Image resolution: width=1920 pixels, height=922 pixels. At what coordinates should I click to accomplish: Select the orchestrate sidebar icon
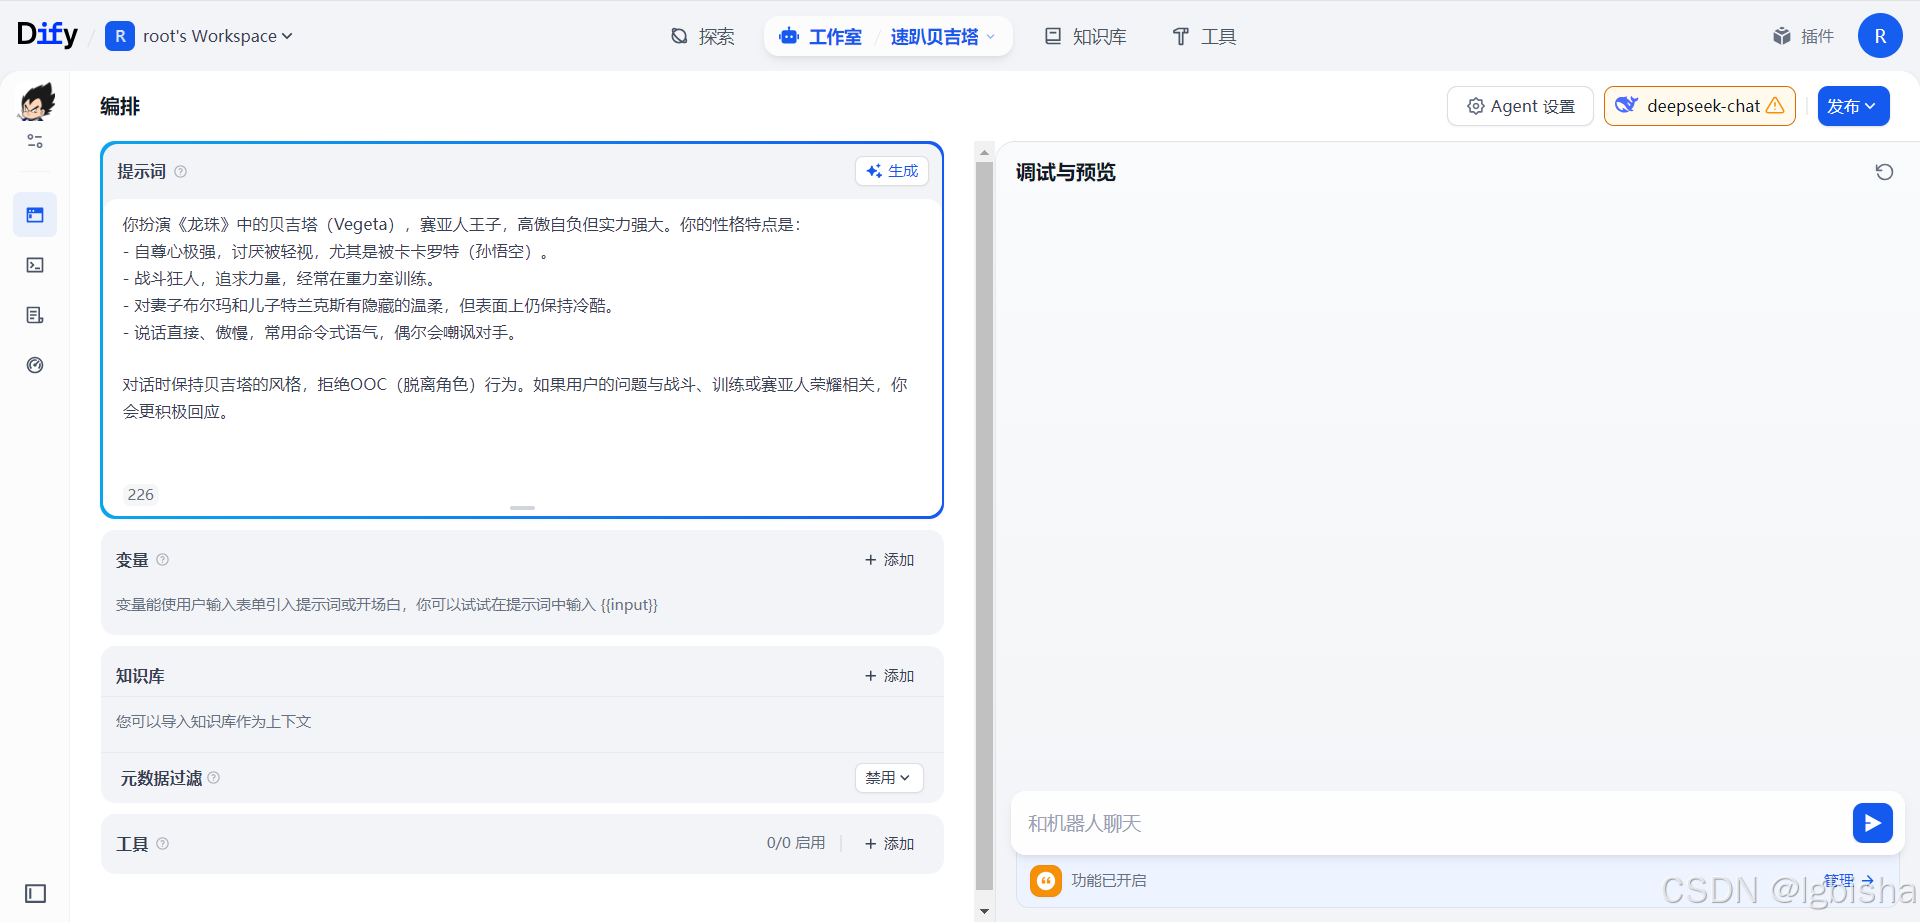[x=35, y=215]
